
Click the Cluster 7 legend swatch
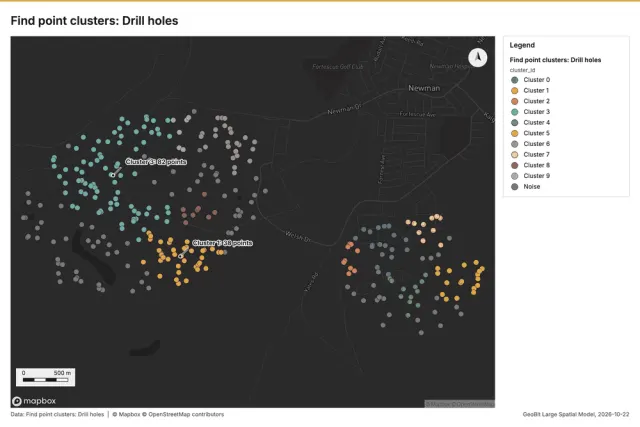pyautogui.click(x=515, y=155)
